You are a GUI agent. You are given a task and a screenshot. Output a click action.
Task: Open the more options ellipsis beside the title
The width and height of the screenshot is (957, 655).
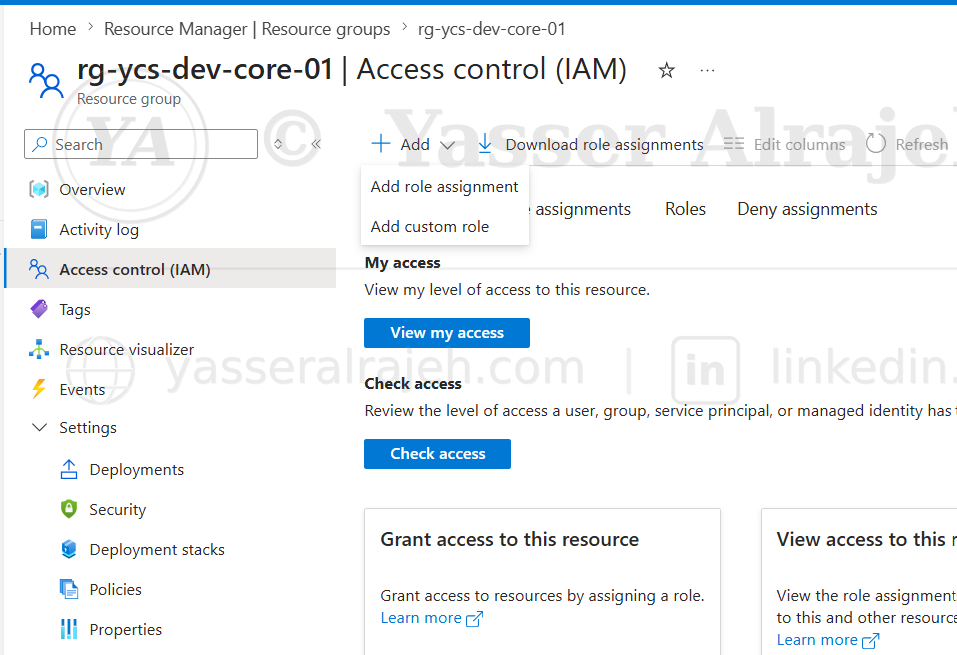tap(707, 71)
